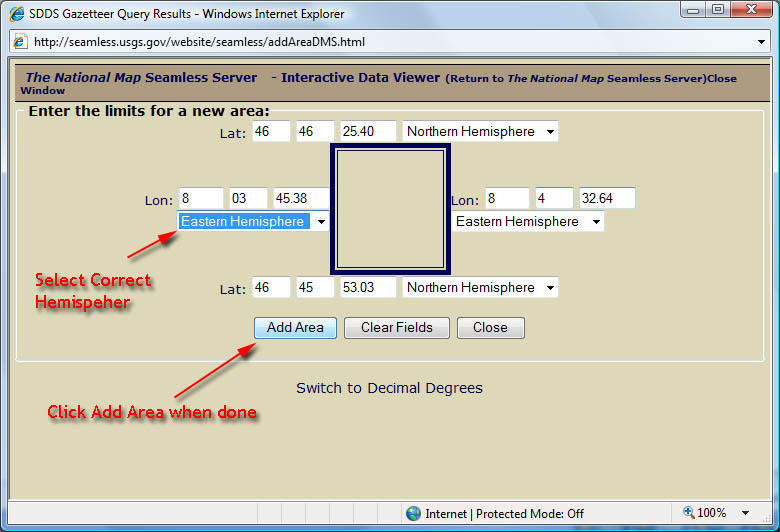Click bottom latitude seconds field 53.03

(368, 287)
